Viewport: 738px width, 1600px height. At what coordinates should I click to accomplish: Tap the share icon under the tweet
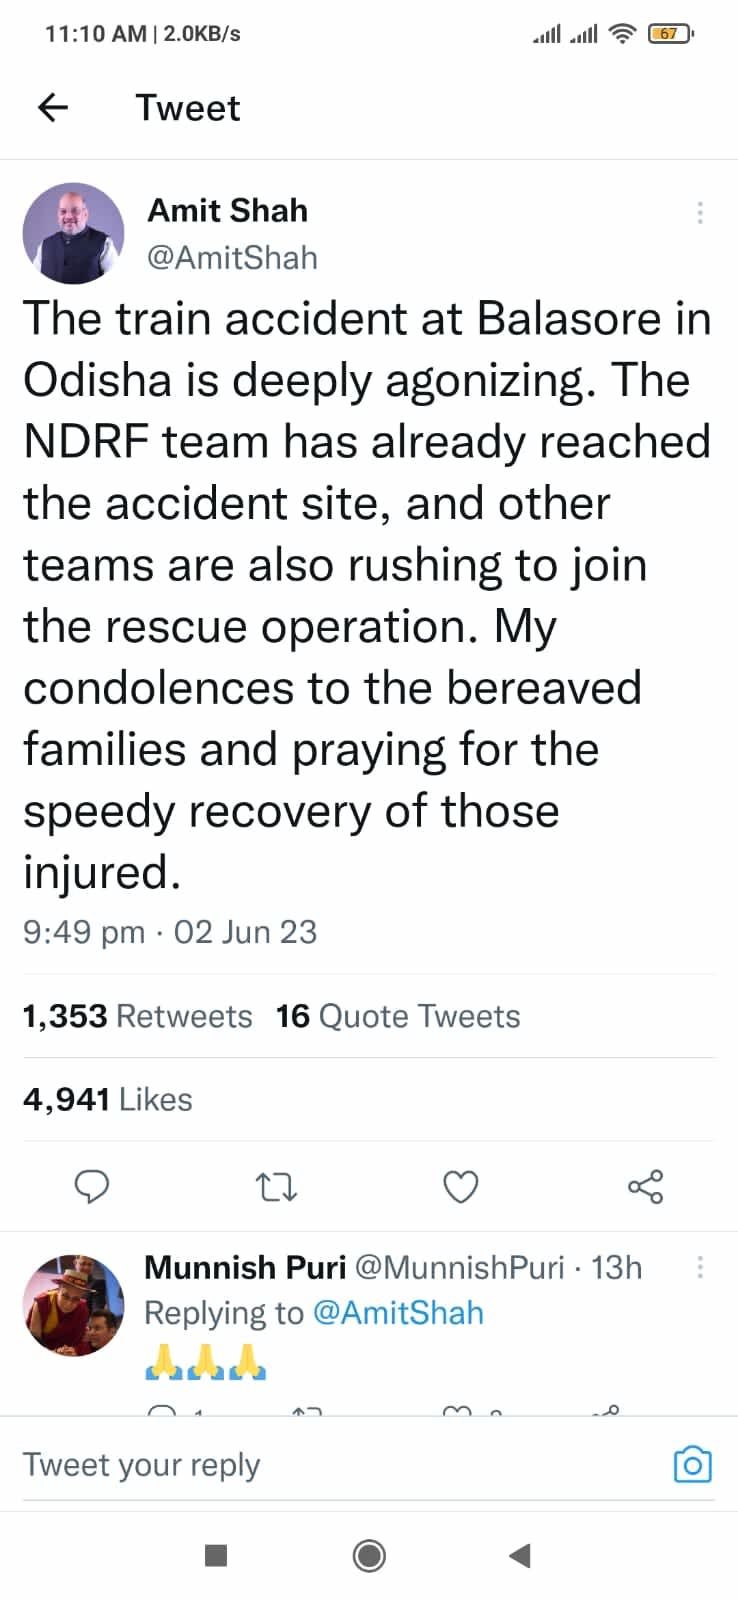point(645,1187)
